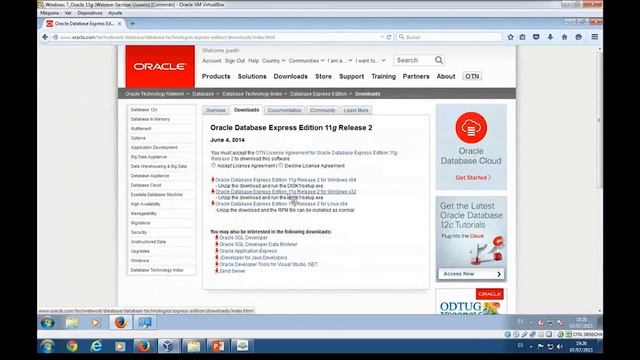Click download arrow beside Linux x64 edition
This screenshot has height=360, width=640.
213,203
